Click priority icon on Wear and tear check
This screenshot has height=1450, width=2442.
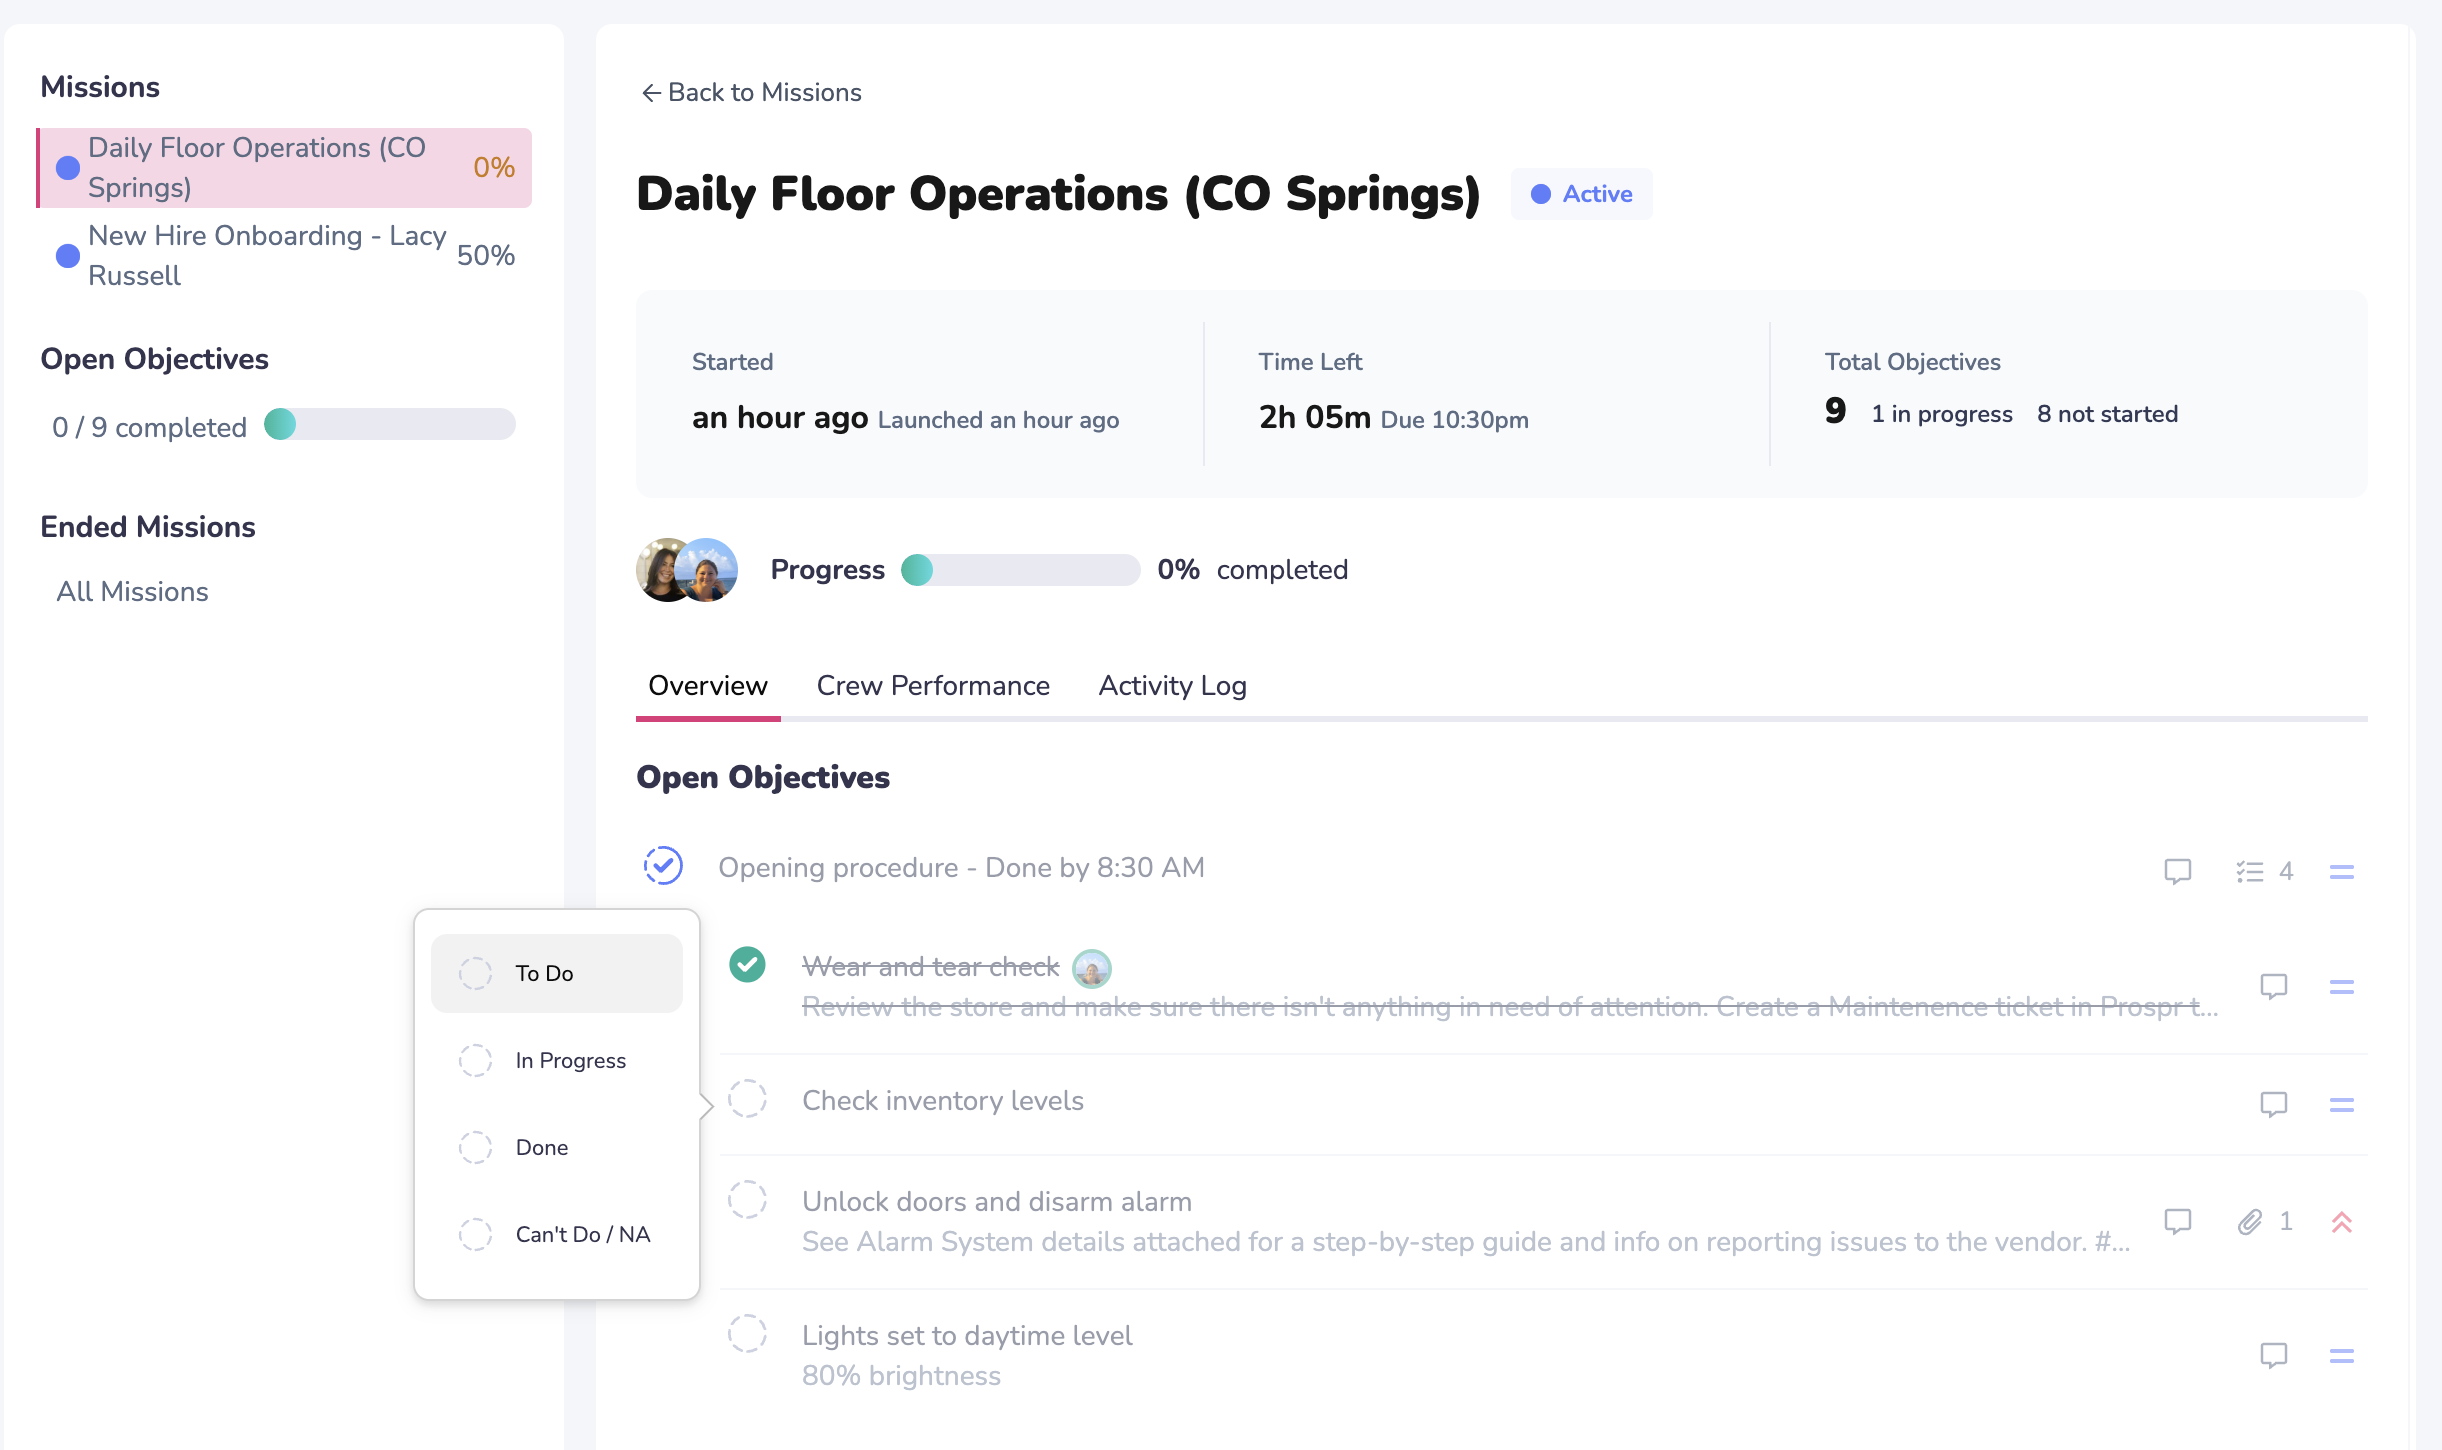(x=2341, y=987)
